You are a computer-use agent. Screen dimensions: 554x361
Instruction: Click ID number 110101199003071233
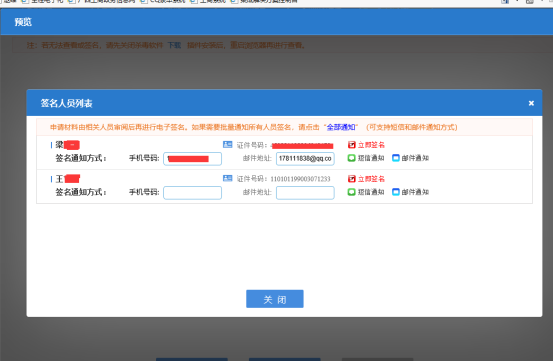(300, 179)
